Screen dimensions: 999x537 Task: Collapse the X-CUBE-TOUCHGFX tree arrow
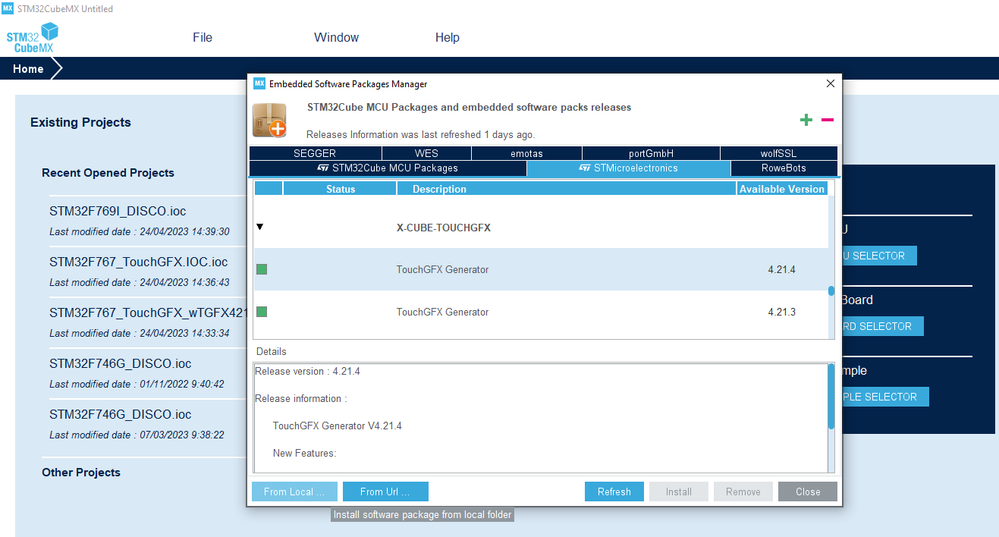[x=260, y=227]
